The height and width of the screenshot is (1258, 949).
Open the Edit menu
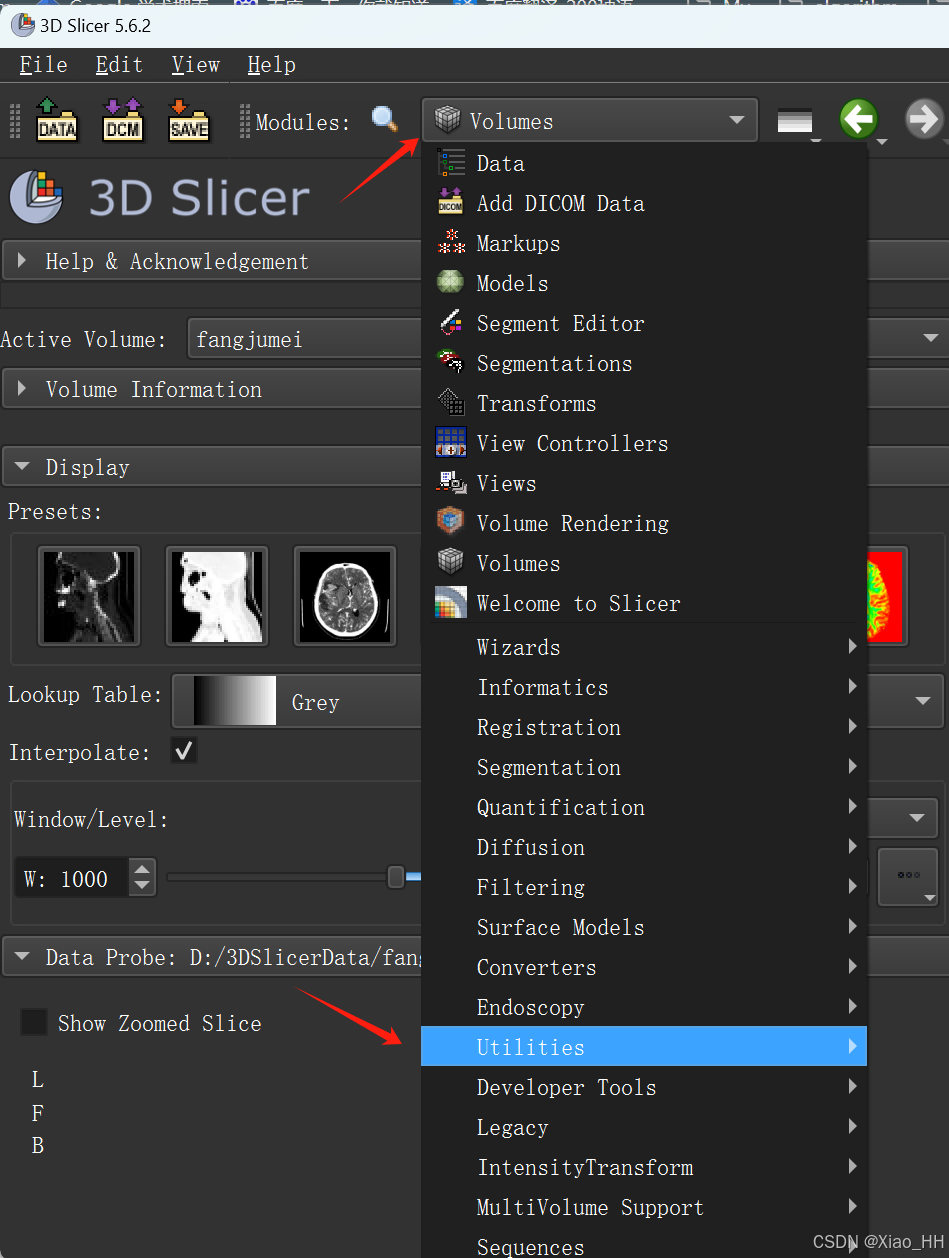coord(119,65)
